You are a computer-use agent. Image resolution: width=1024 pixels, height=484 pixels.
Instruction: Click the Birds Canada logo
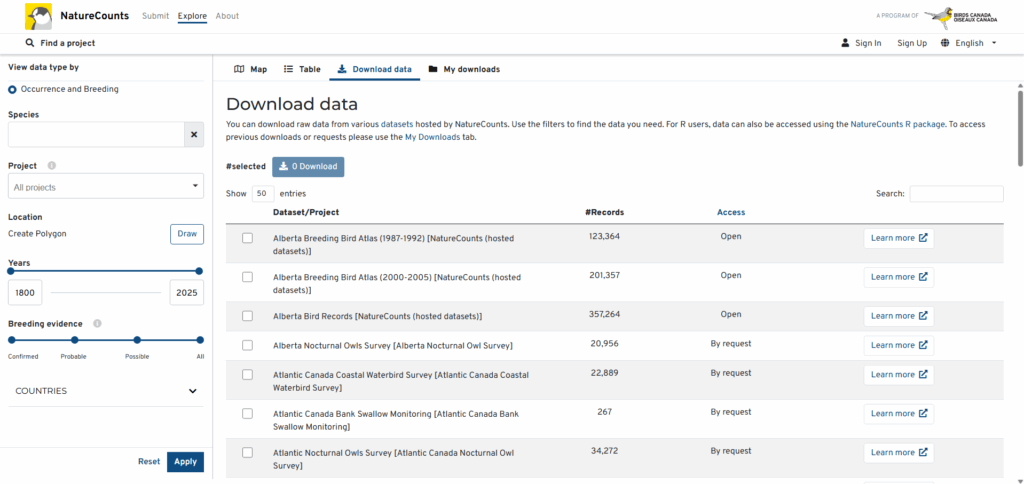tap(961, 16)
